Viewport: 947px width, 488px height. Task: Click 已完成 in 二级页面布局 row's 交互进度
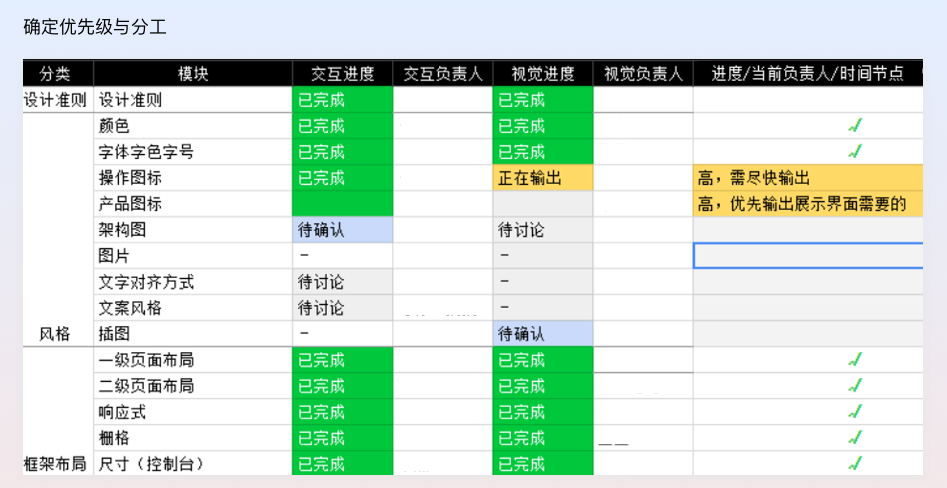(342, 385)
